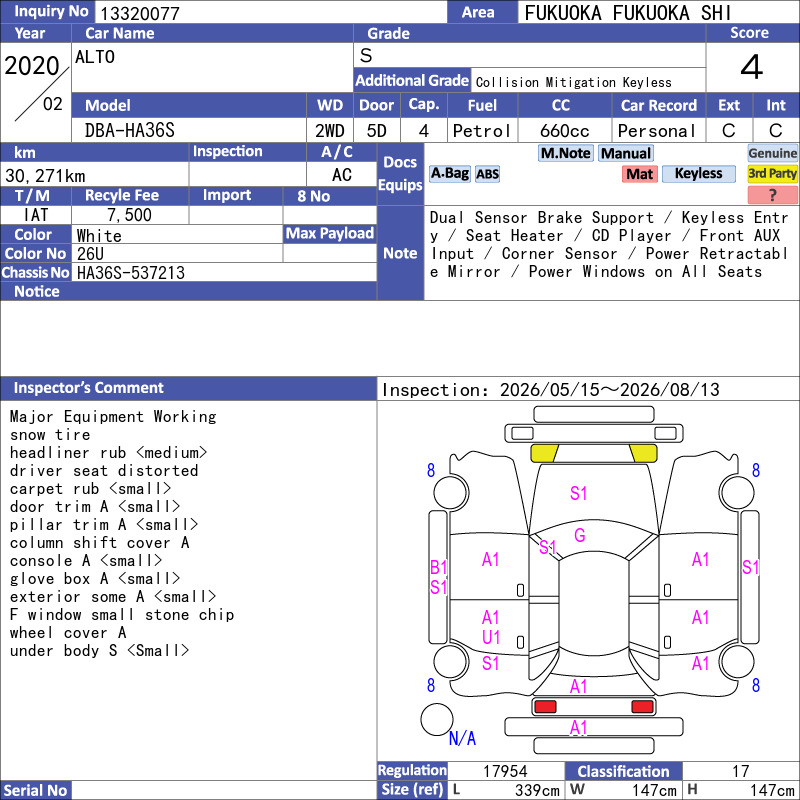Click the Keyless equipment badge
The image size is (800, 800).
(x=698, y=174)
